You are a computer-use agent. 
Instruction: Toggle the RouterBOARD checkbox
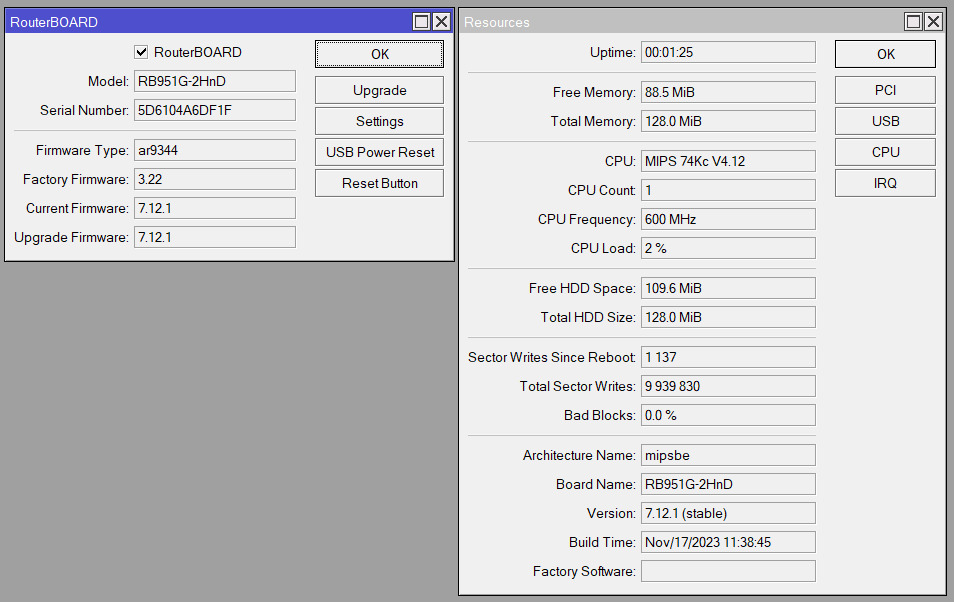(141, 52)
